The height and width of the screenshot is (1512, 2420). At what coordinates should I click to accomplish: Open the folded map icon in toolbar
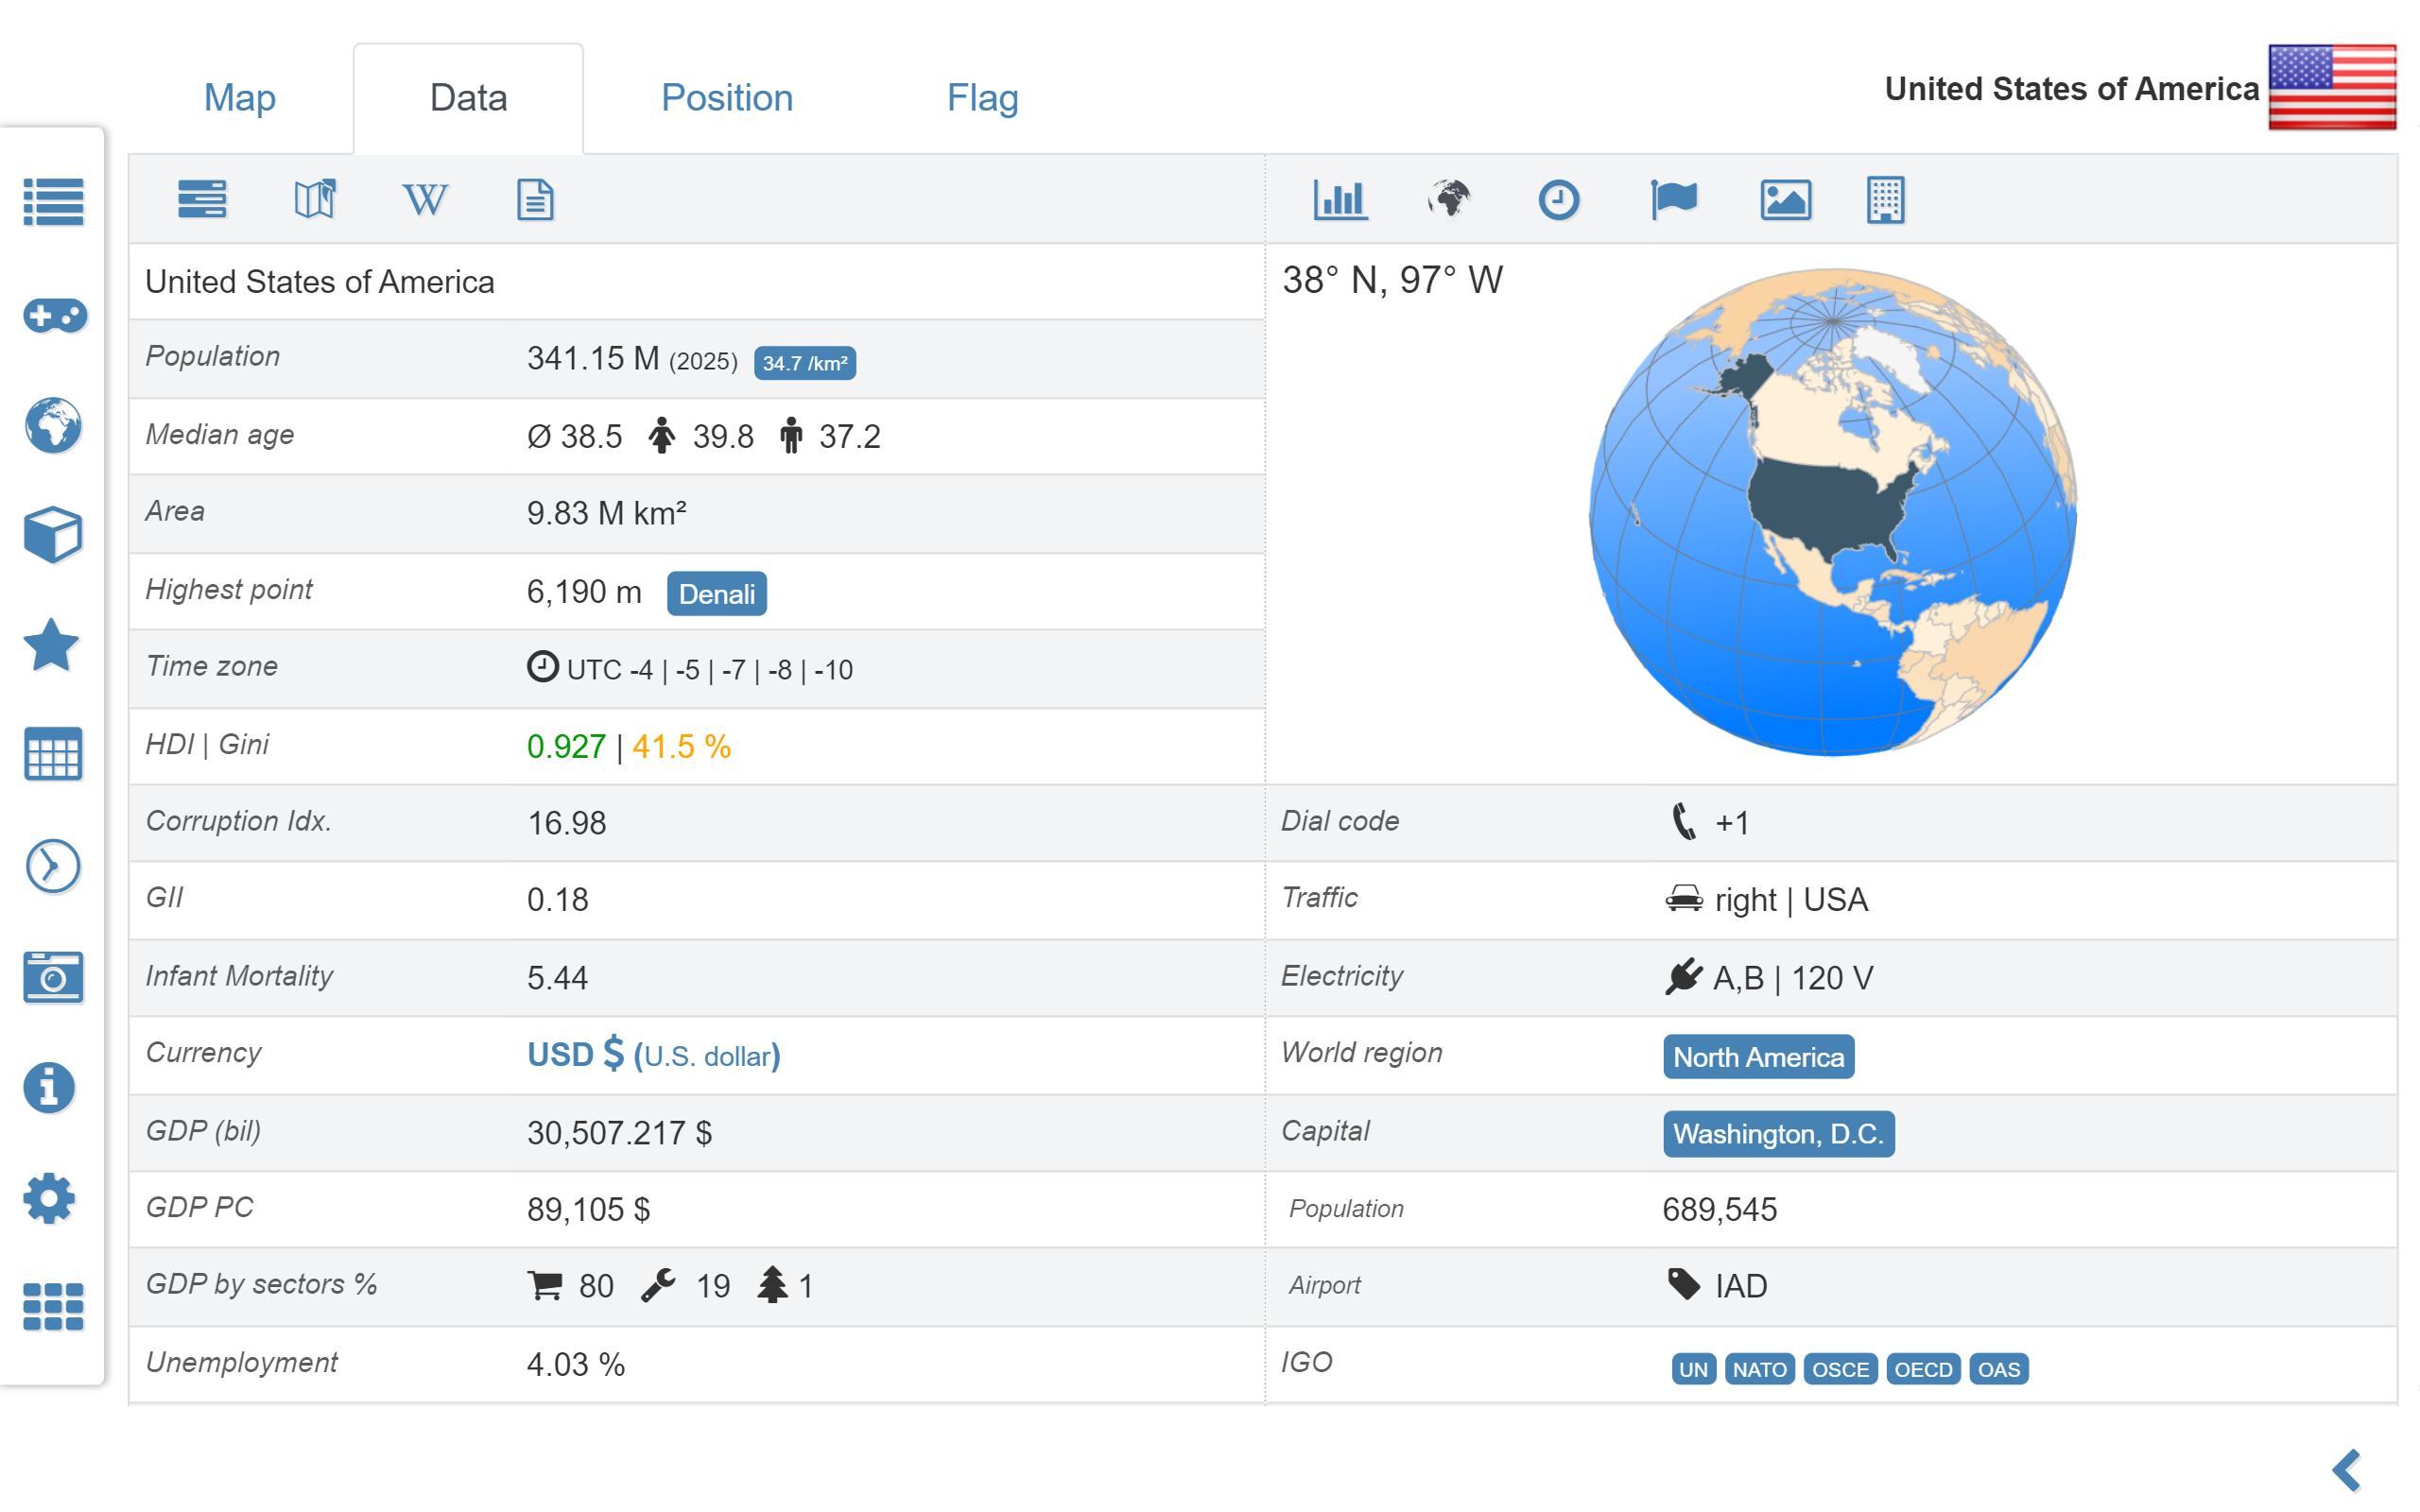(x=315, y=199)
